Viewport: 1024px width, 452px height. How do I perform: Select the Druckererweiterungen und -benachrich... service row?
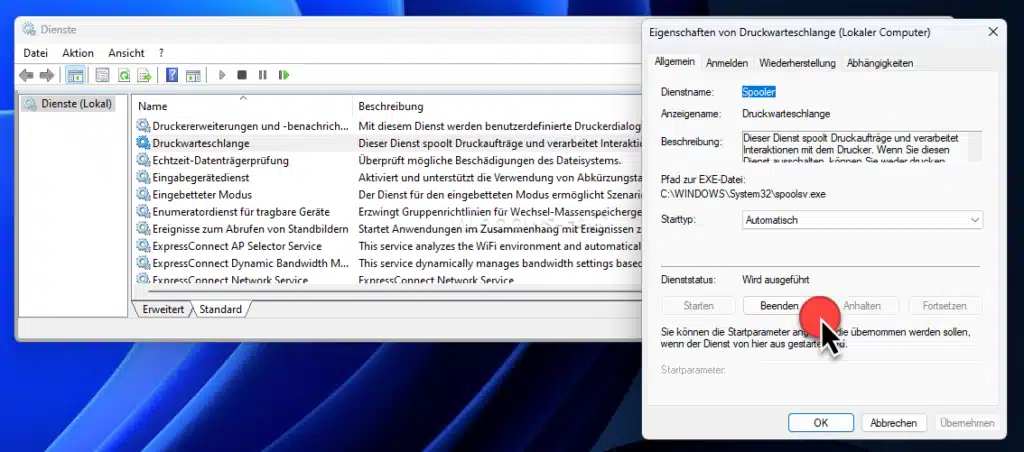click(251, 125)
